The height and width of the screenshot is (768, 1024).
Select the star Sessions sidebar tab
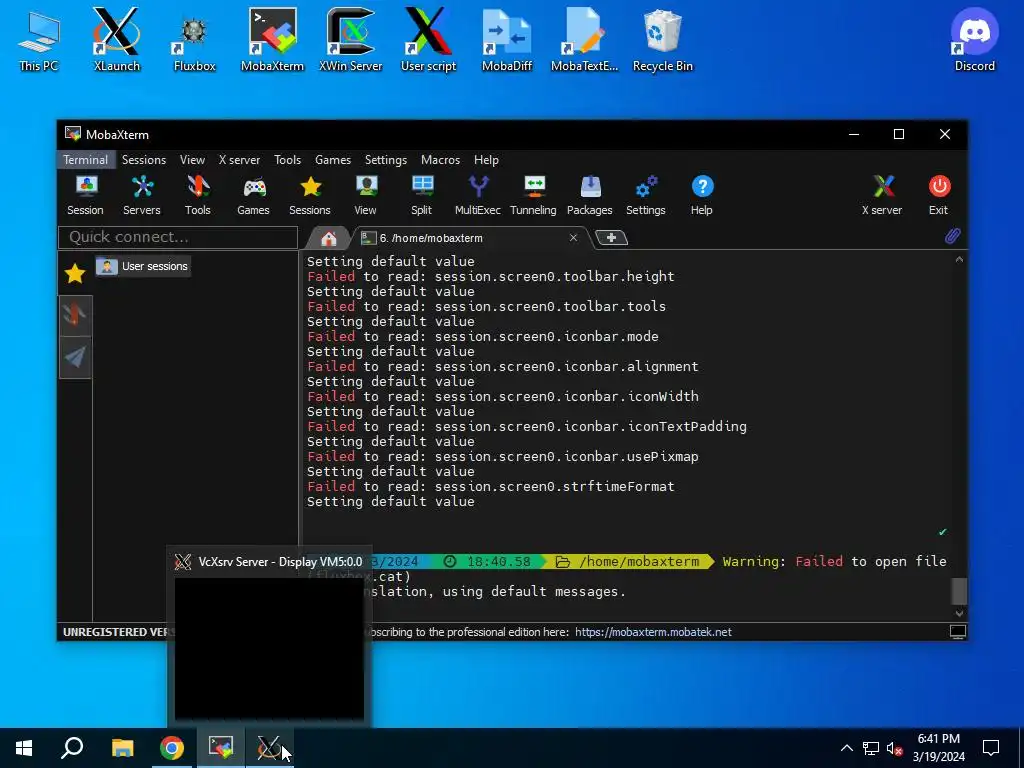[75, 274]
